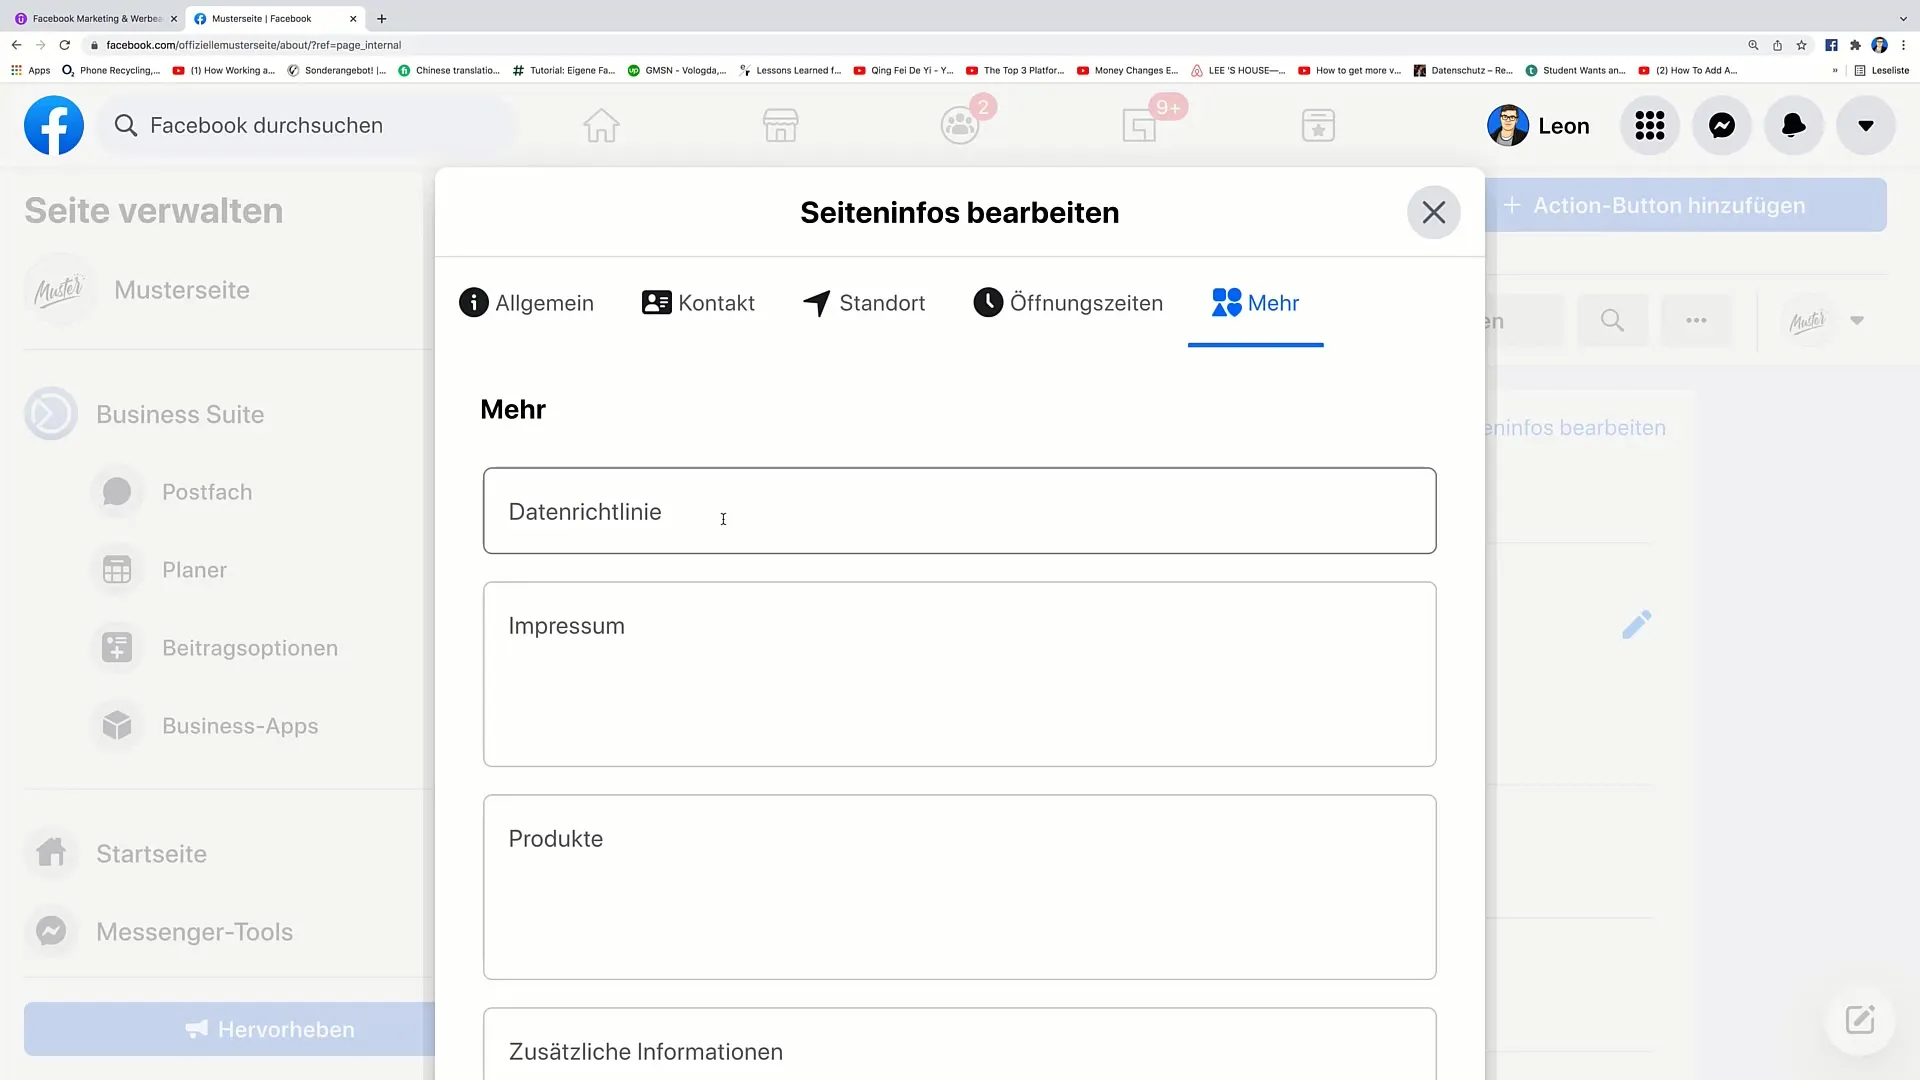Click the Facebook durchsuchen search field
This screenshot has height=1080, width=1920.
tap(308, 126)
